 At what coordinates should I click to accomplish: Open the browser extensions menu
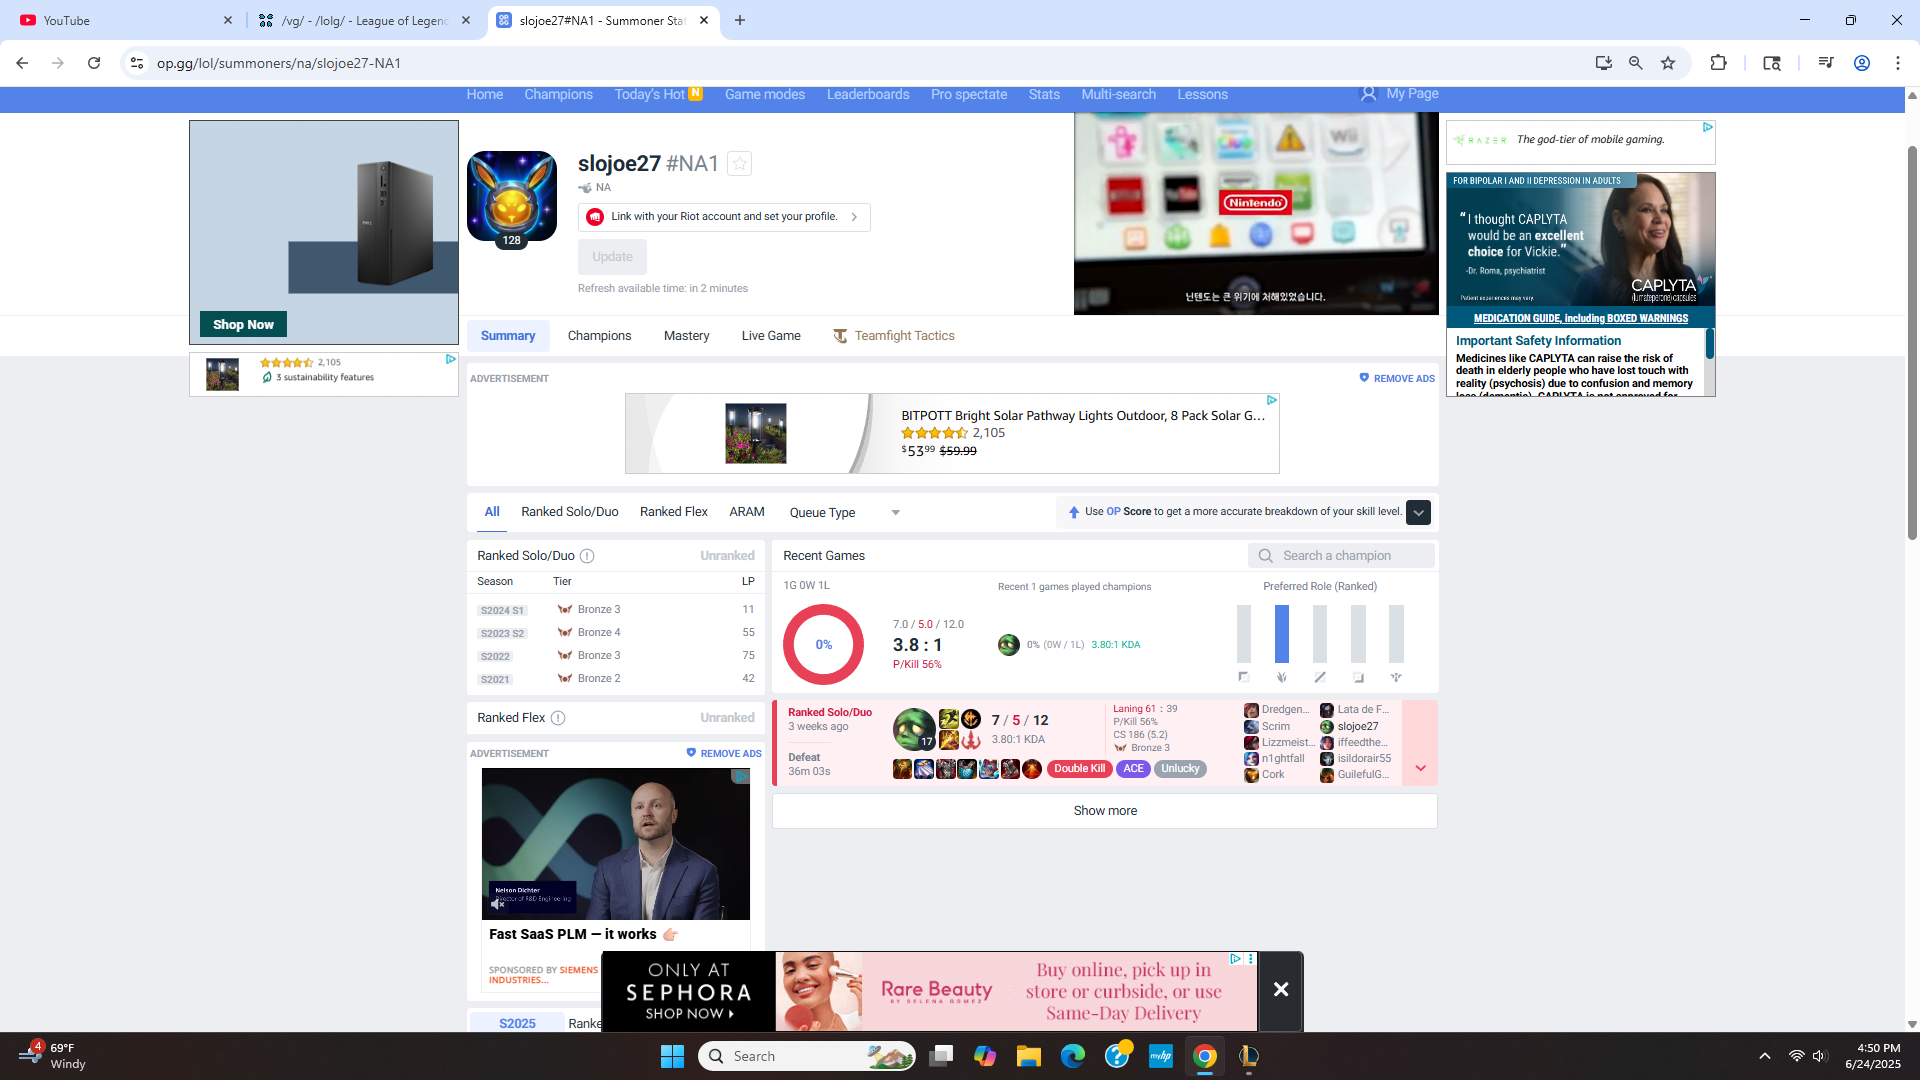click(x=1718, y=63)
